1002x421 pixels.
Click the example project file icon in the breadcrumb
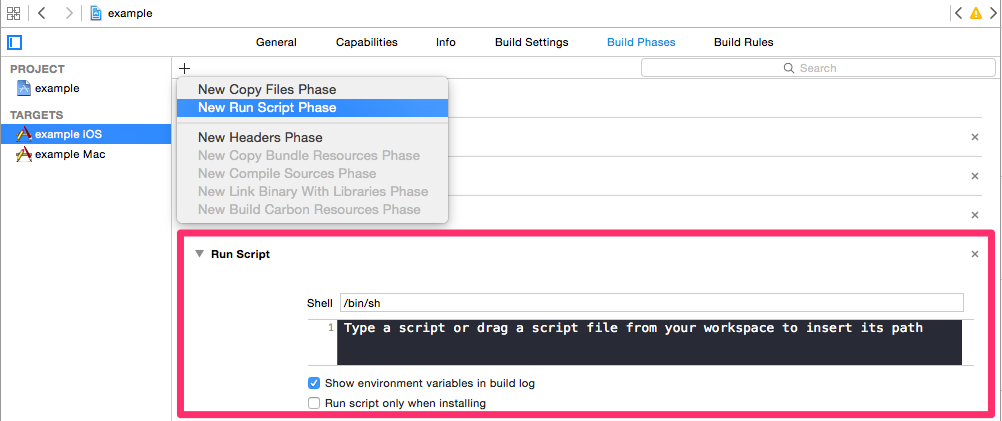point(97,13)
